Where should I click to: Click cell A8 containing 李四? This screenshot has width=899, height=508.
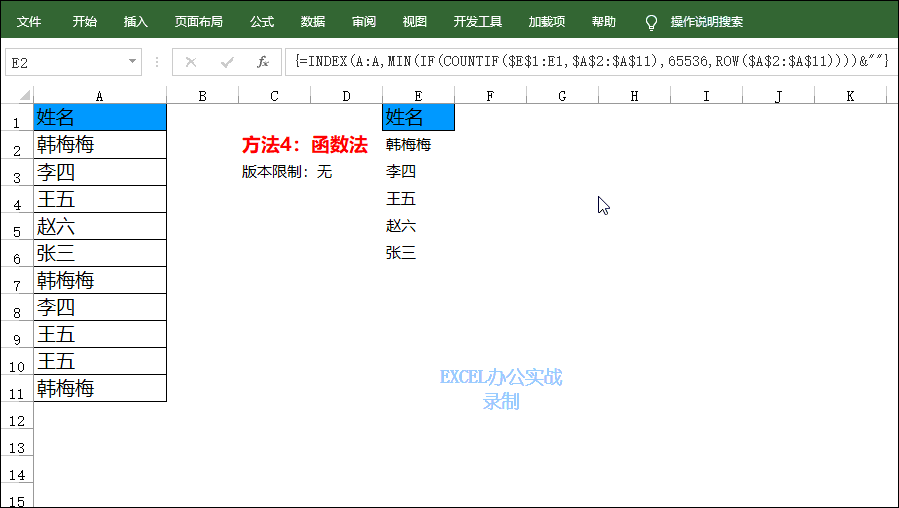100,307
